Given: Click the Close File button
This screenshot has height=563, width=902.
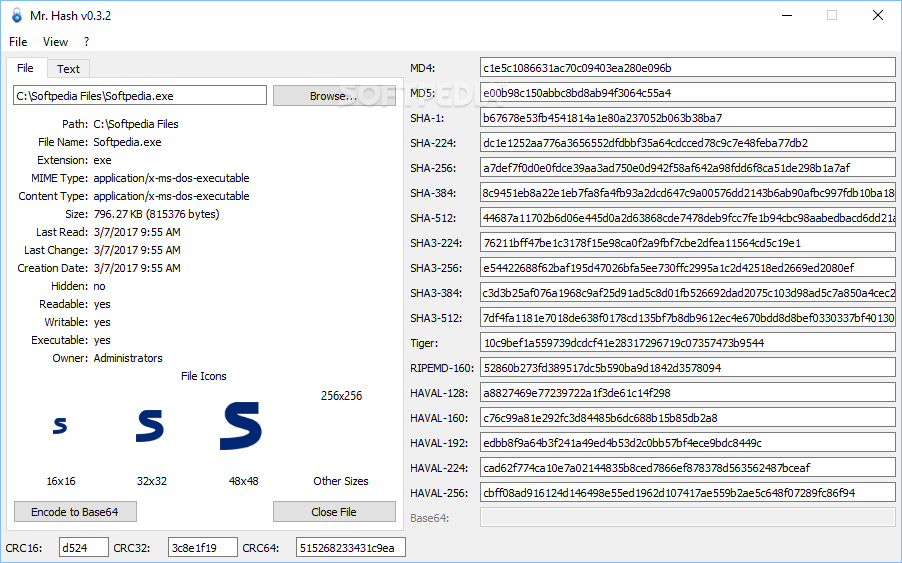Looking at the screenshot, I should 334,512.
